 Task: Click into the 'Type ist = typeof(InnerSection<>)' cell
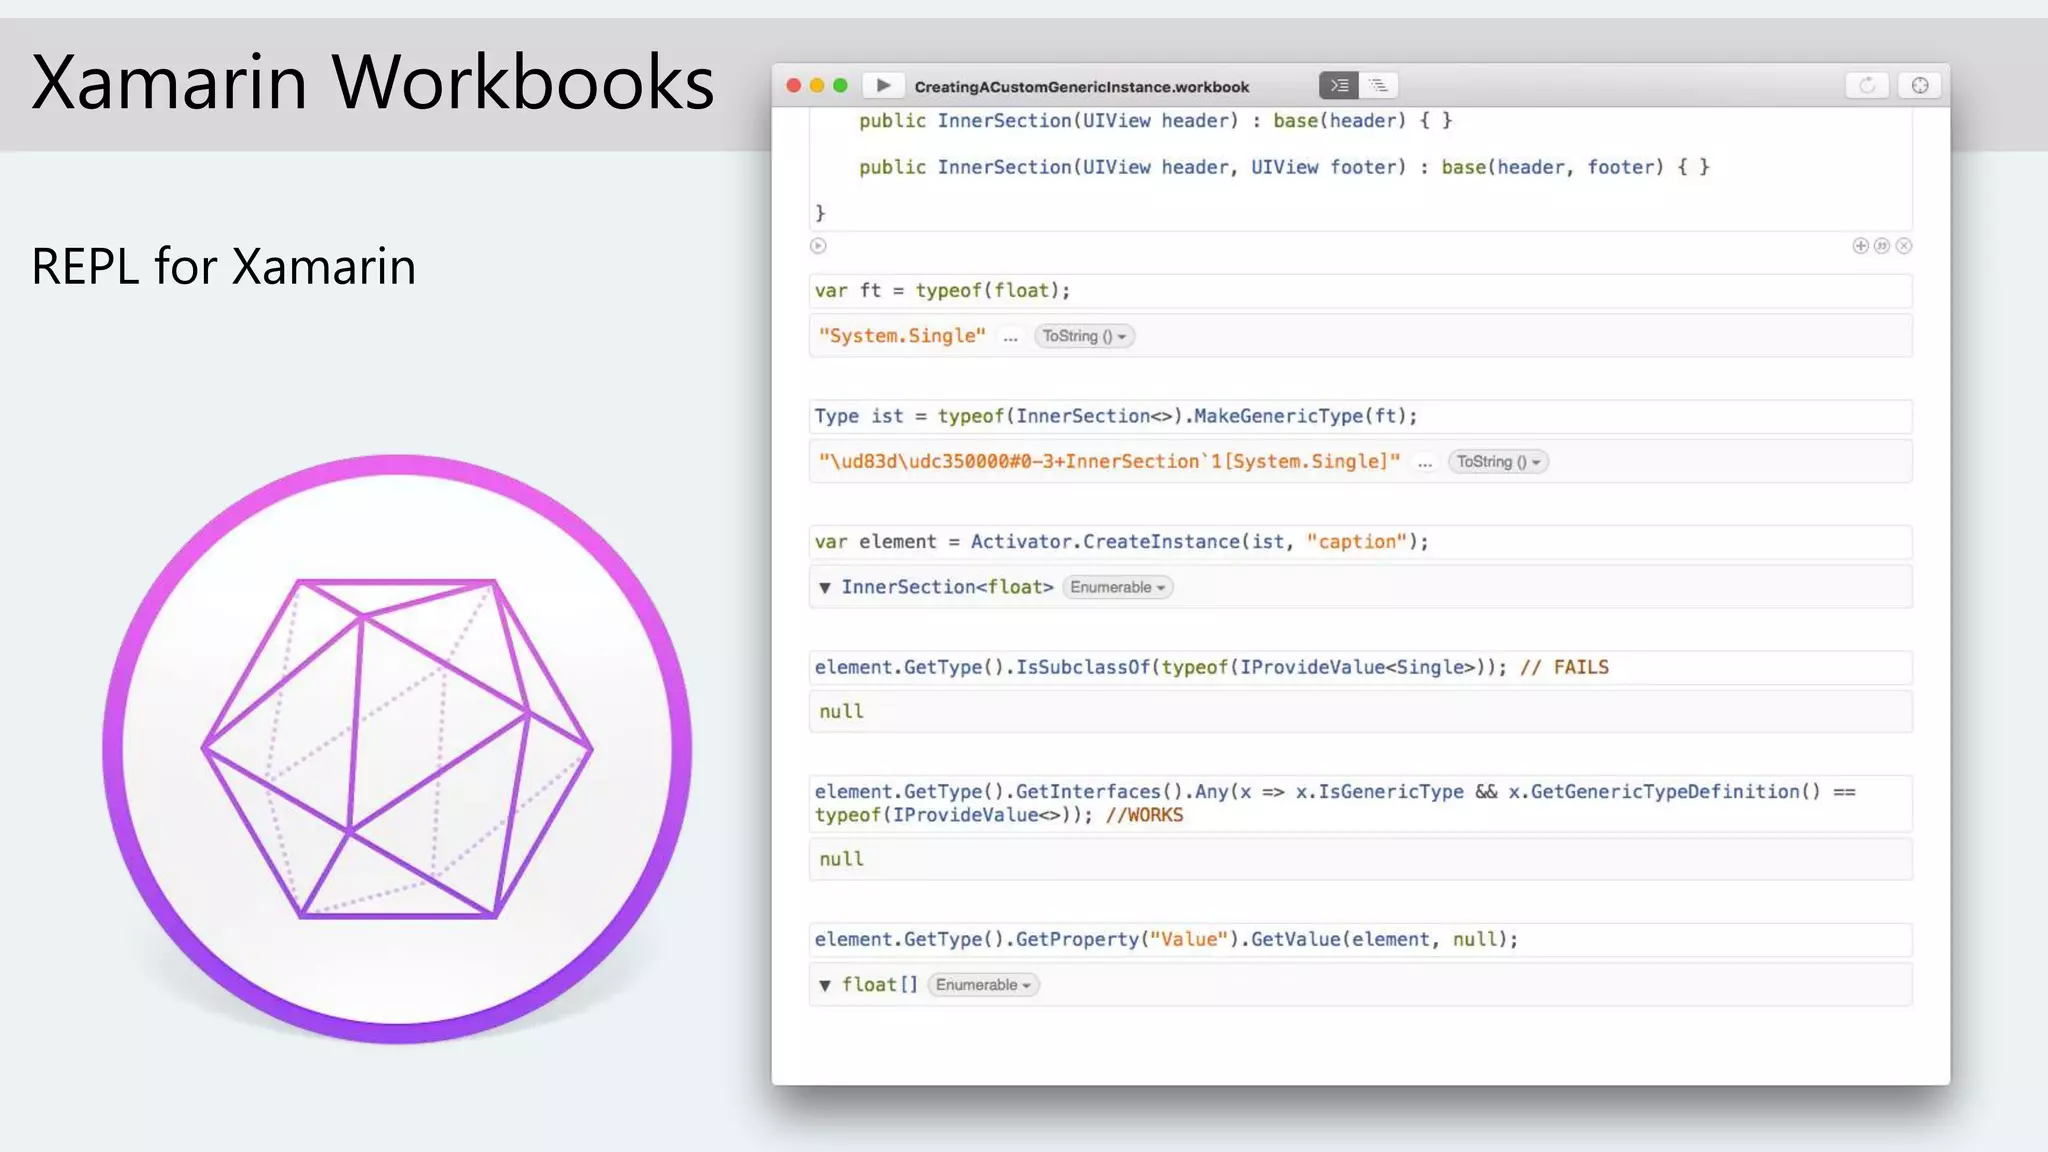click(x=1361, y=416)
